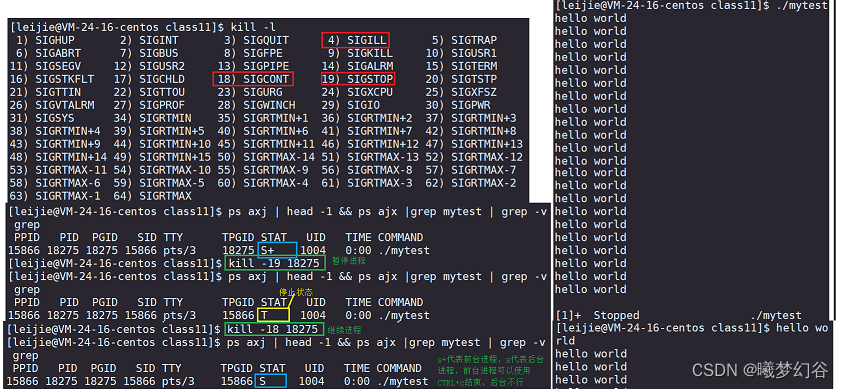
Task: Click the "kill -19 18275" command text
Action: (275, 263)
